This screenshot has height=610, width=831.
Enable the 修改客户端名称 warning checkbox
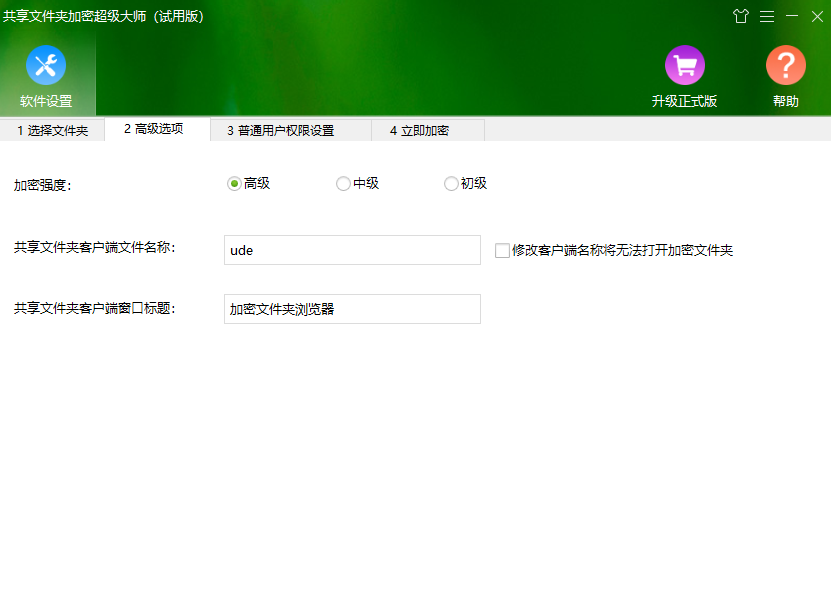pyautogui.click(x=502, y=250)
